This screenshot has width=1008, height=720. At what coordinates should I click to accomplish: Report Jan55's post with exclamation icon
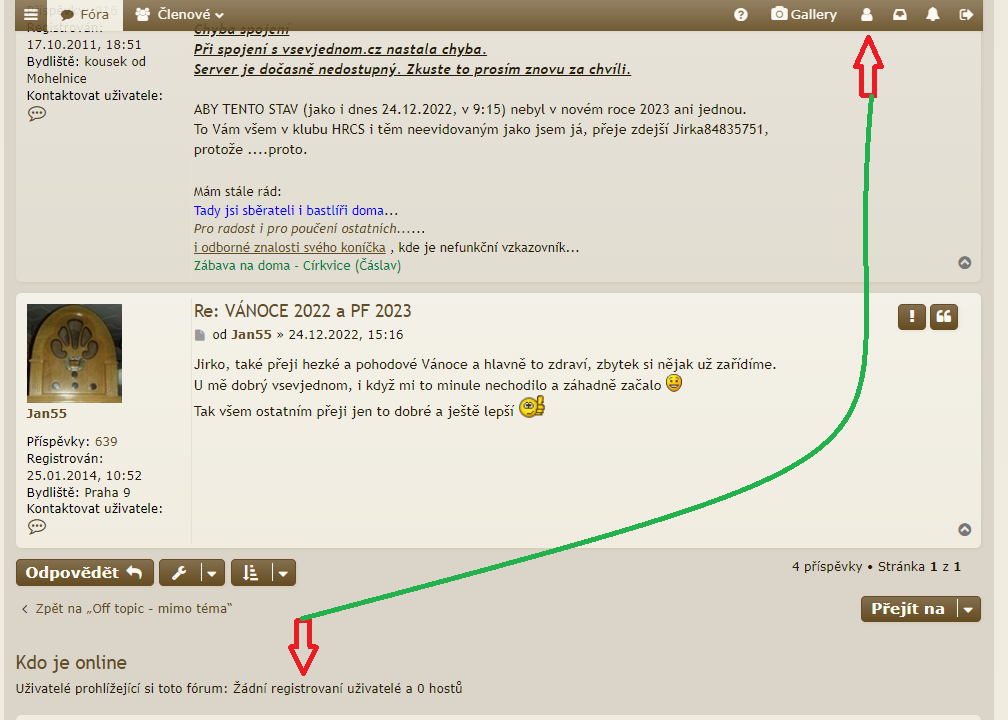[911, 317]
